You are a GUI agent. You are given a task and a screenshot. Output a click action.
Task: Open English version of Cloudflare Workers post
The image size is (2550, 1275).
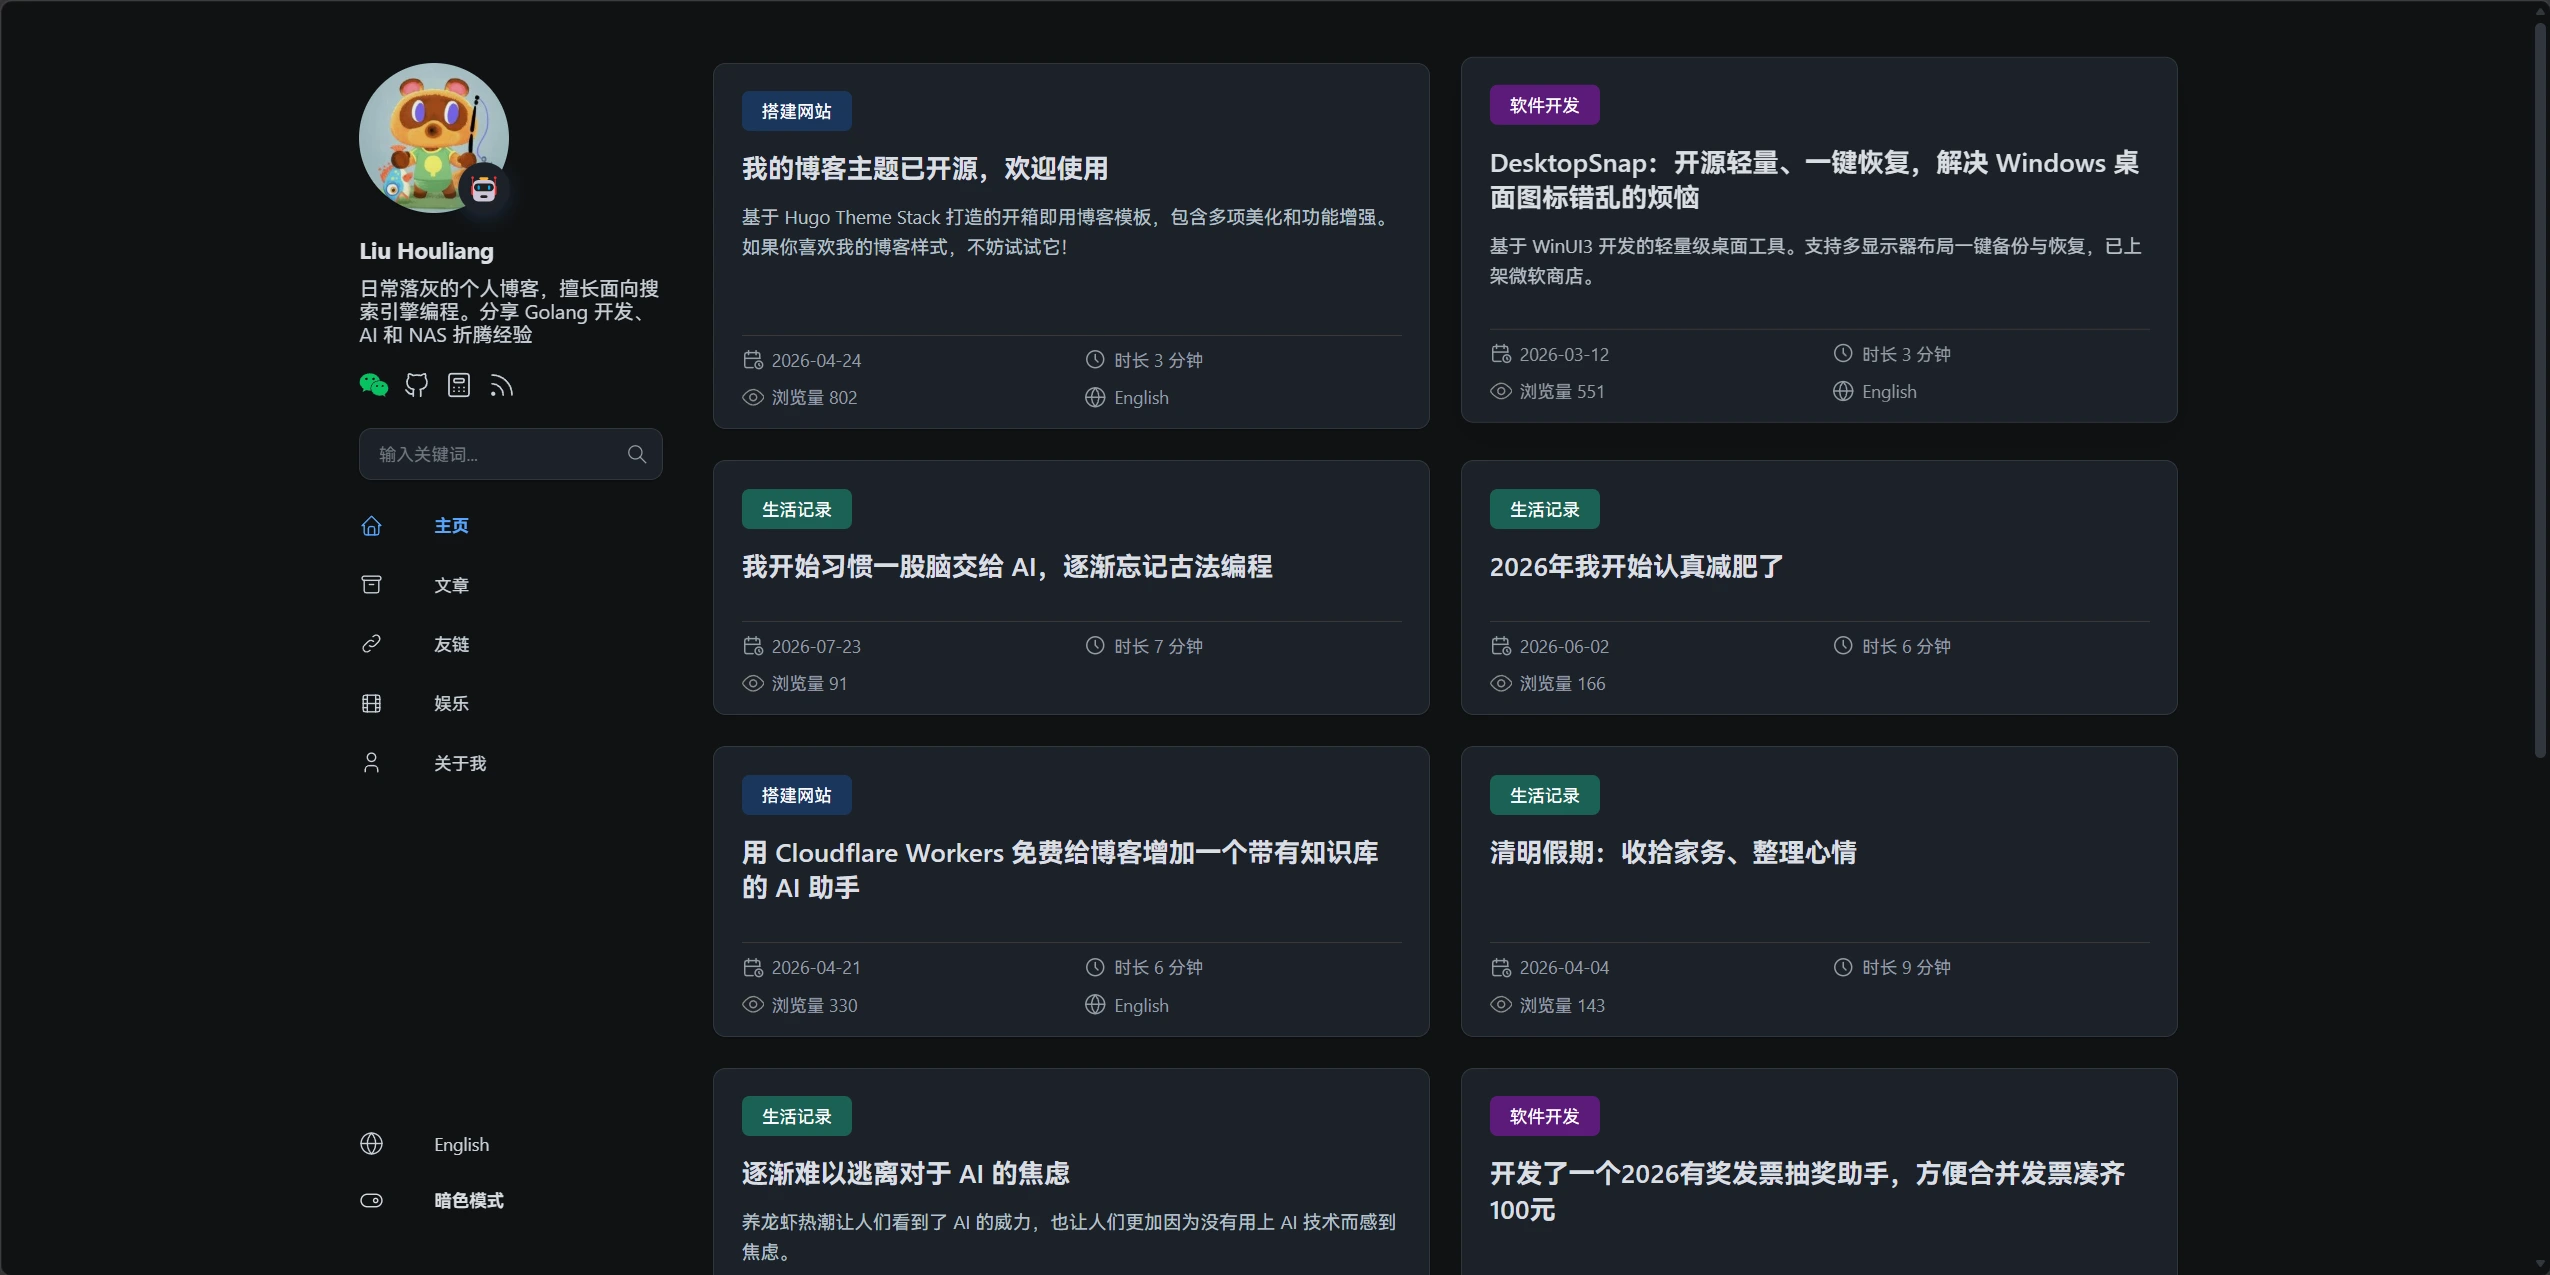1141,1005
